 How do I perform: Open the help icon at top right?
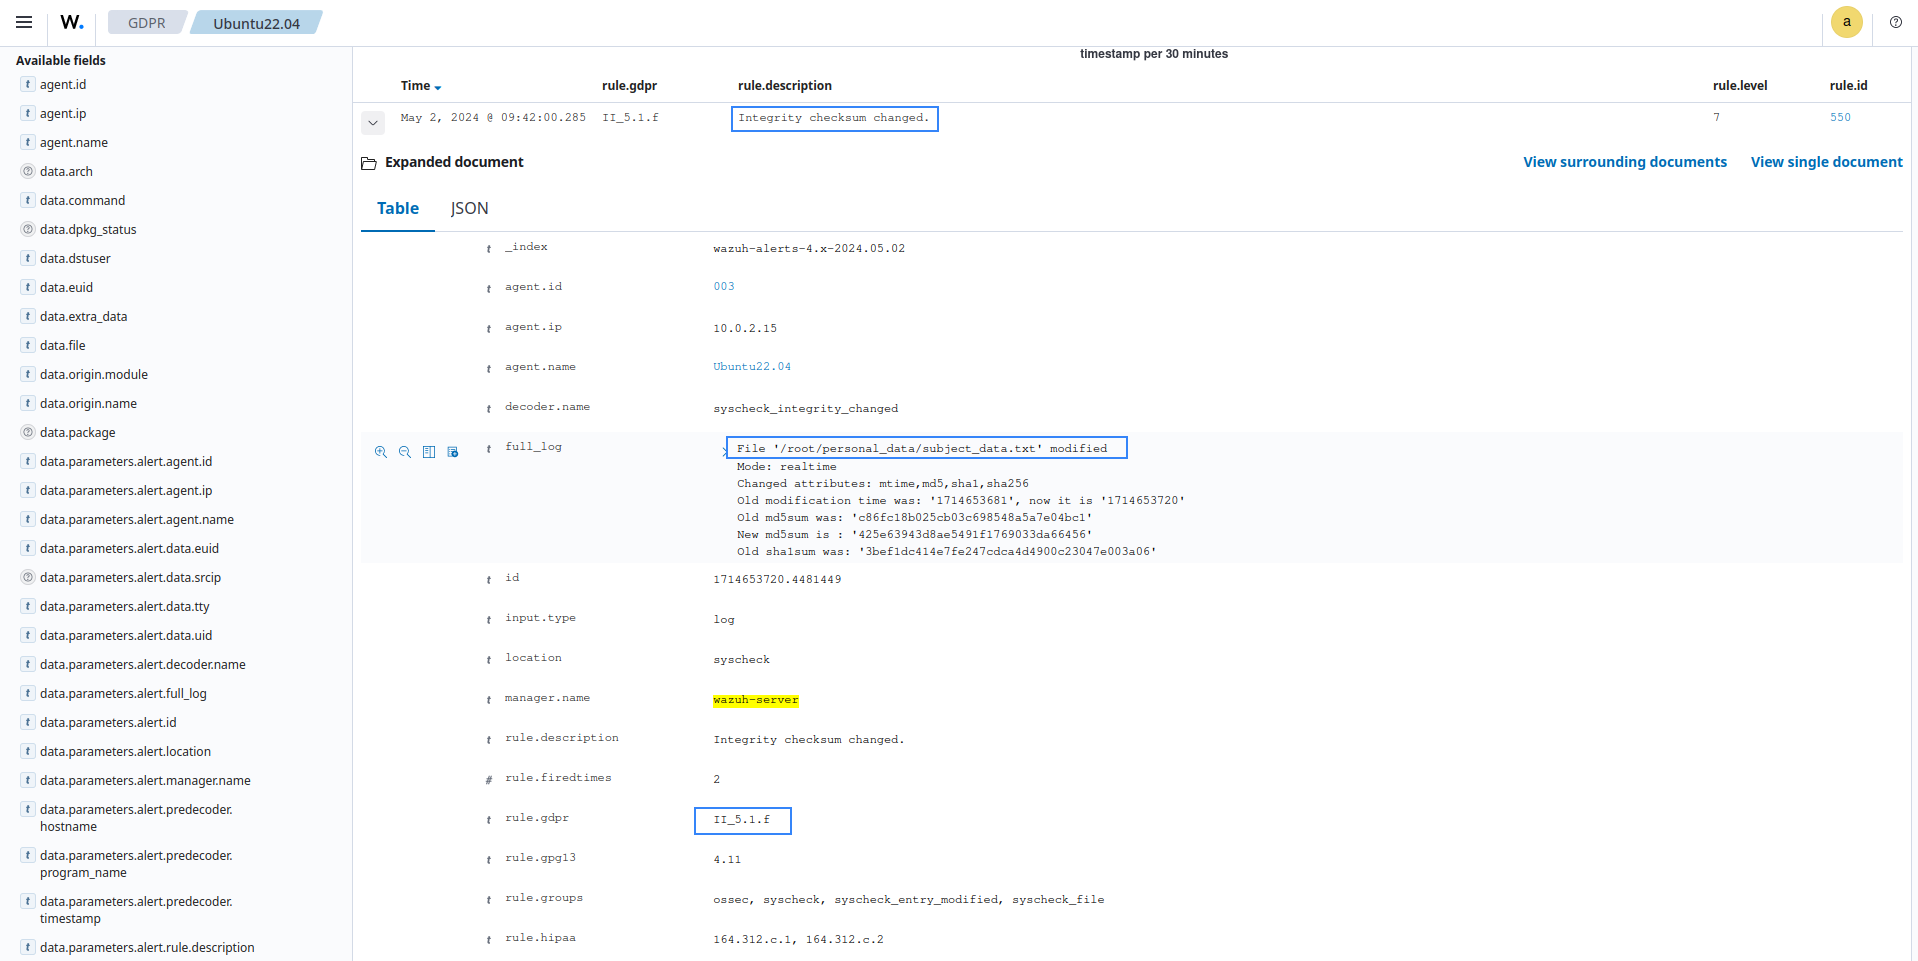coord(1895,22)
